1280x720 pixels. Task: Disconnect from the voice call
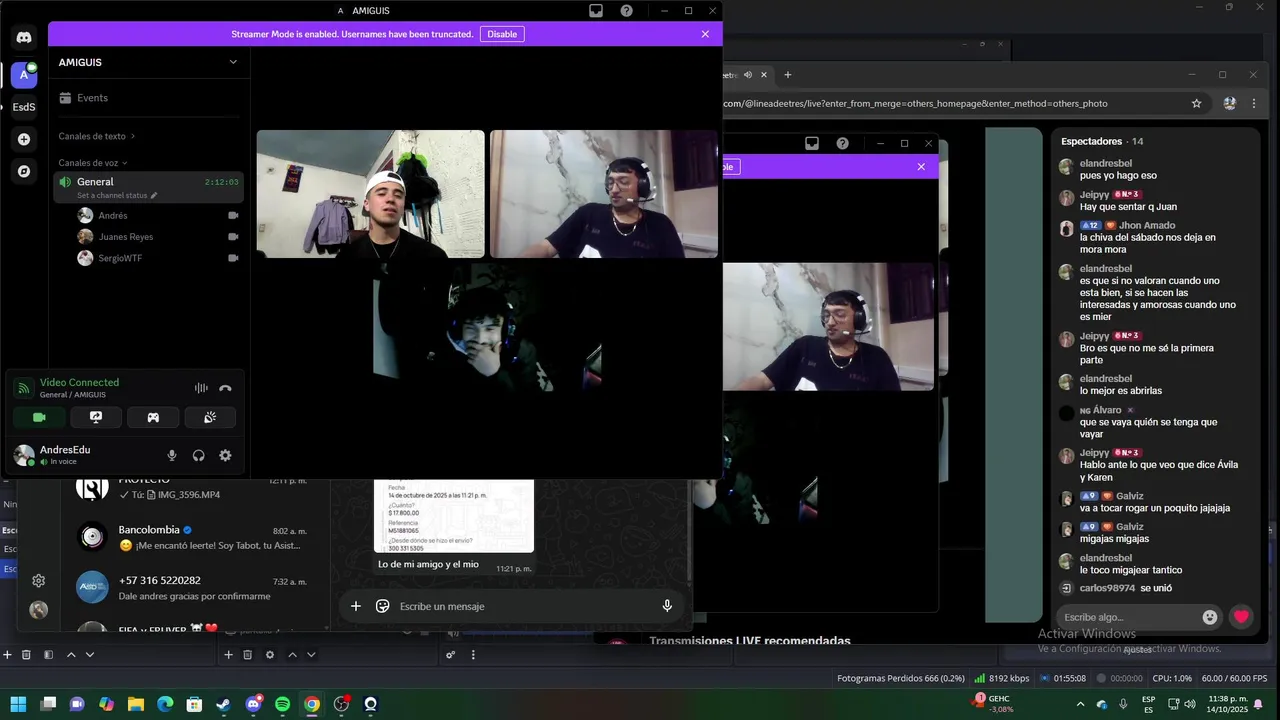(x=225, y=388)
